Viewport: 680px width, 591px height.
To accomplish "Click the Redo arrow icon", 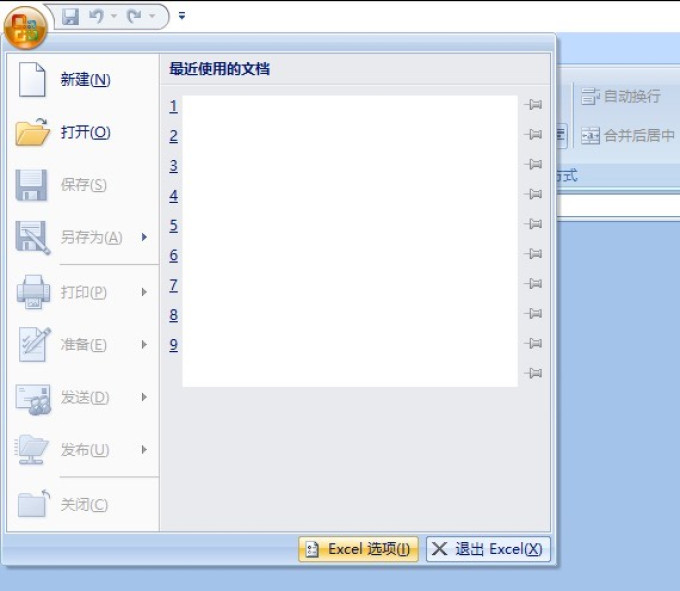I will tap(134, 16).
